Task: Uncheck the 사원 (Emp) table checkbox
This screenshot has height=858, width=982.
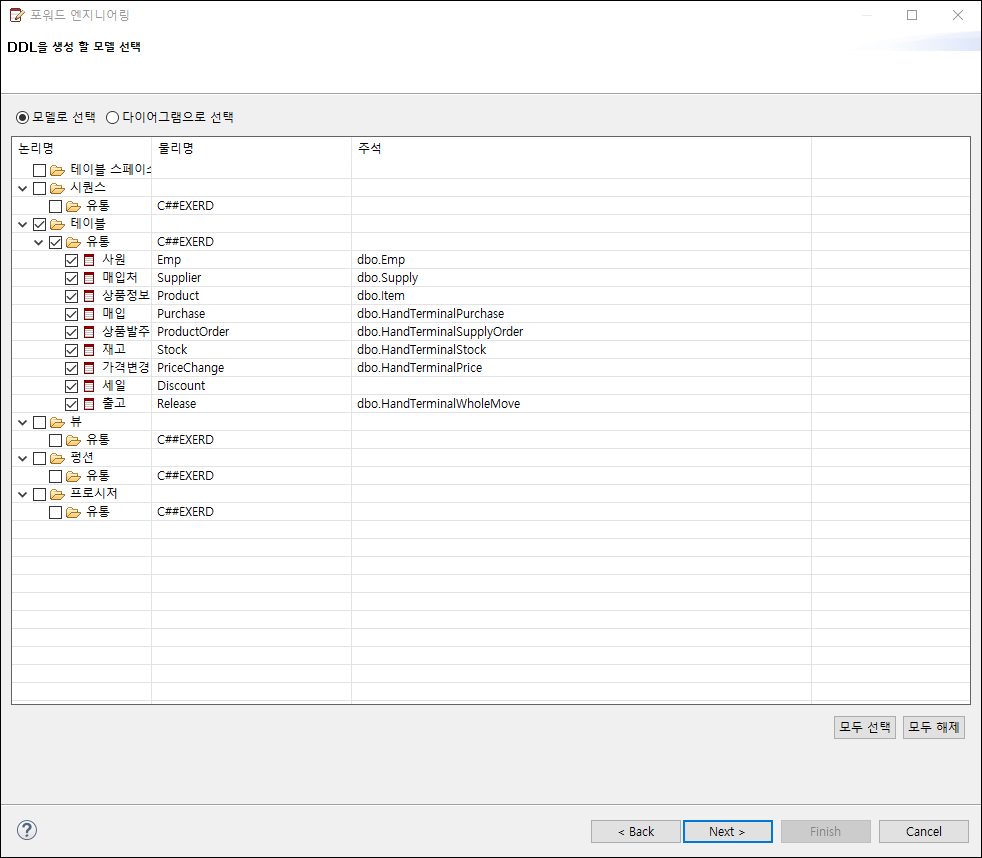Action: click(71, 260)
